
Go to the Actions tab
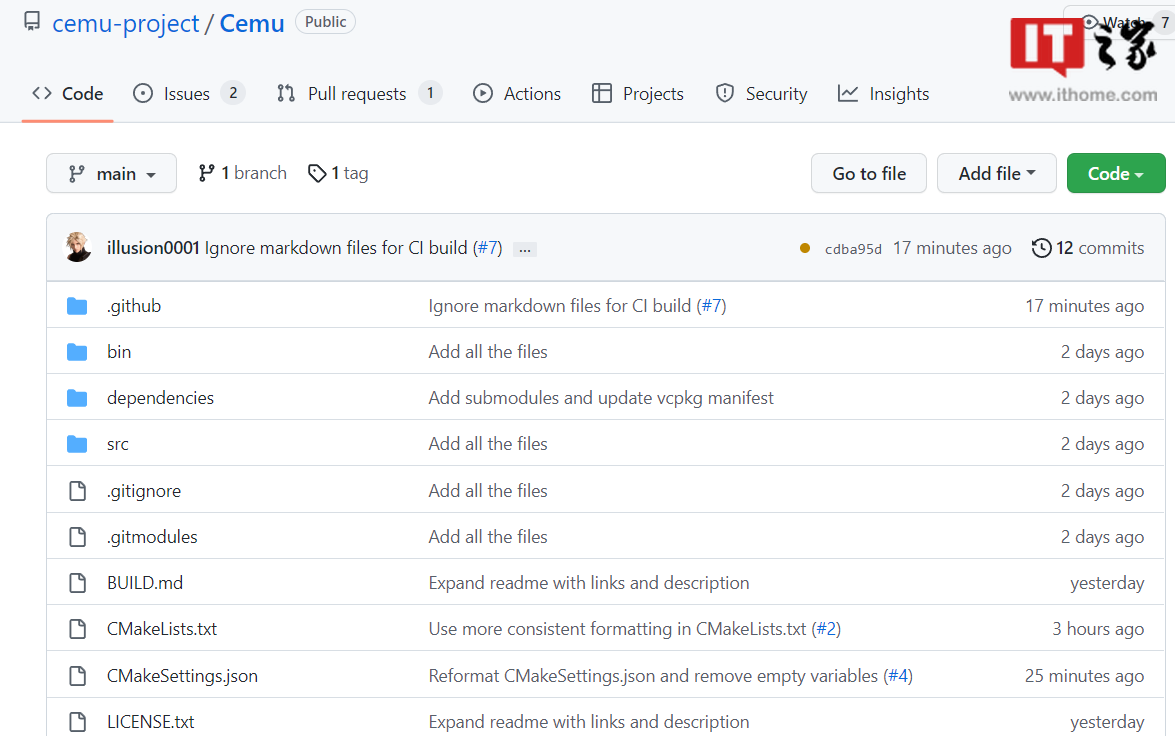coord(517,94)
